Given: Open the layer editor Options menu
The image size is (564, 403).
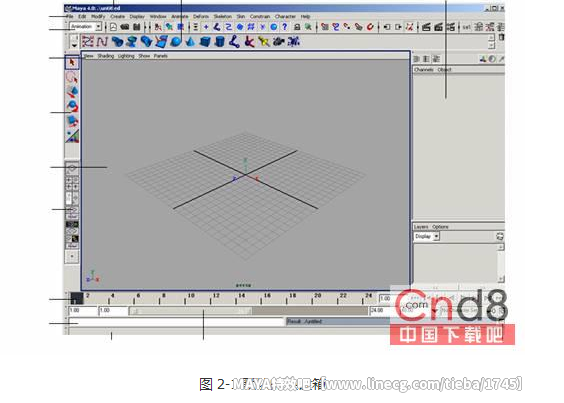Looking at the screenshot, I should 440,227.
